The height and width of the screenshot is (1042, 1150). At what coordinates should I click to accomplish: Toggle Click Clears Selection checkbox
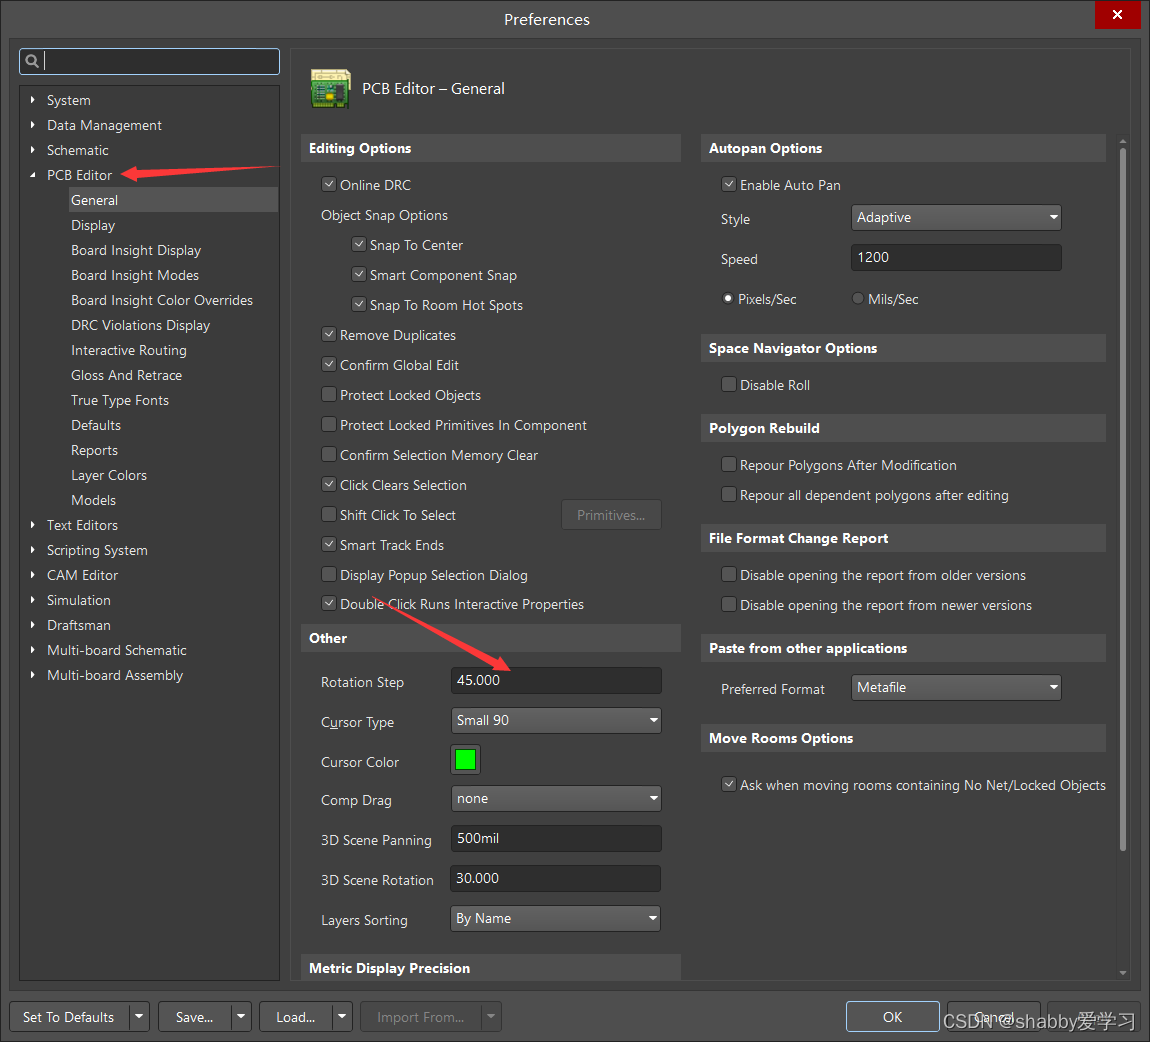(x=329, y=485)
